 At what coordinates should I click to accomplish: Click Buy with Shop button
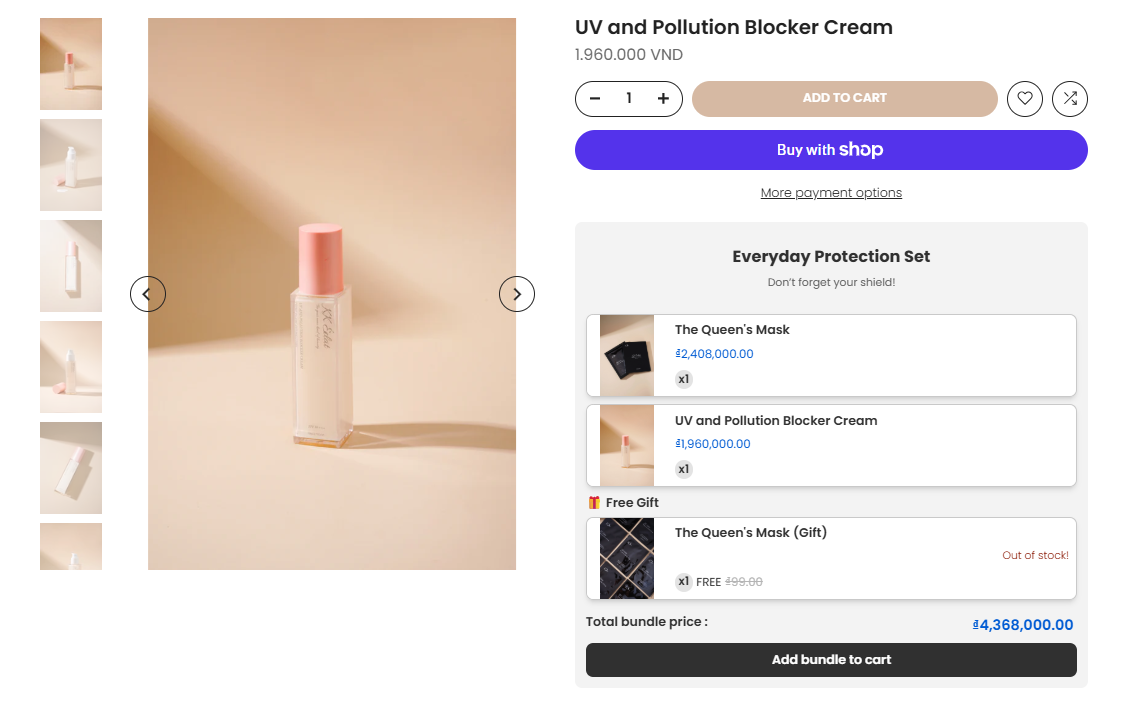point(831,149)
